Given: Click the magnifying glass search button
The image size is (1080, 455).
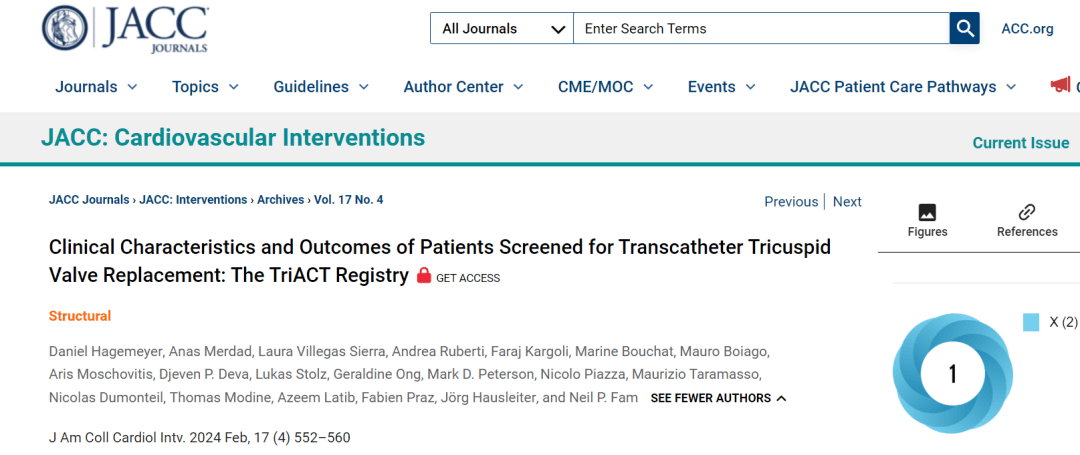Looking at the screenshot, I should click(964, 28).
